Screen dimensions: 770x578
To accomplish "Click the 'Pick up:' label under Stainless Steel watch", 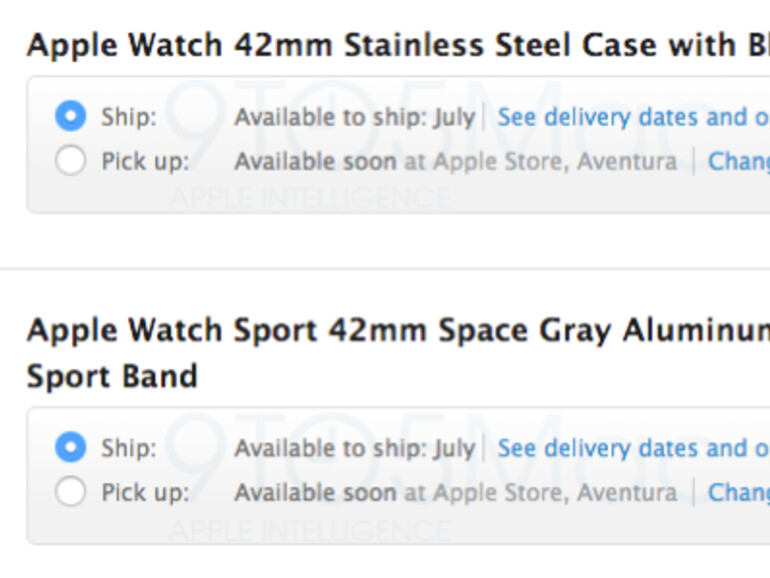I will pos(145,161).
